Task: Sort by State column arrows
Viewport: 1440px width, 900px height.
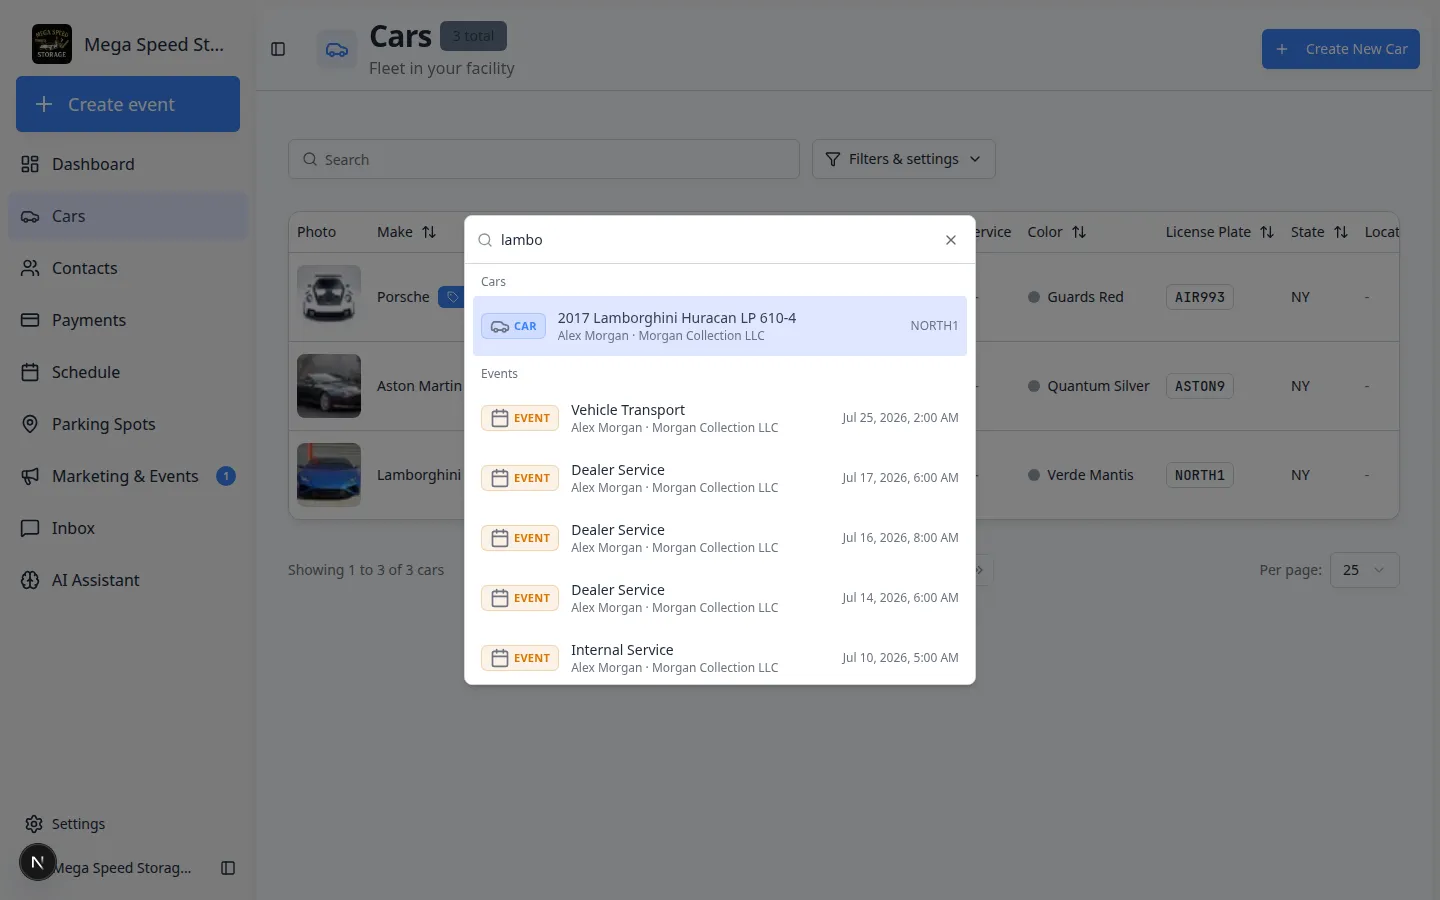Action: [x=1341, y=232]
